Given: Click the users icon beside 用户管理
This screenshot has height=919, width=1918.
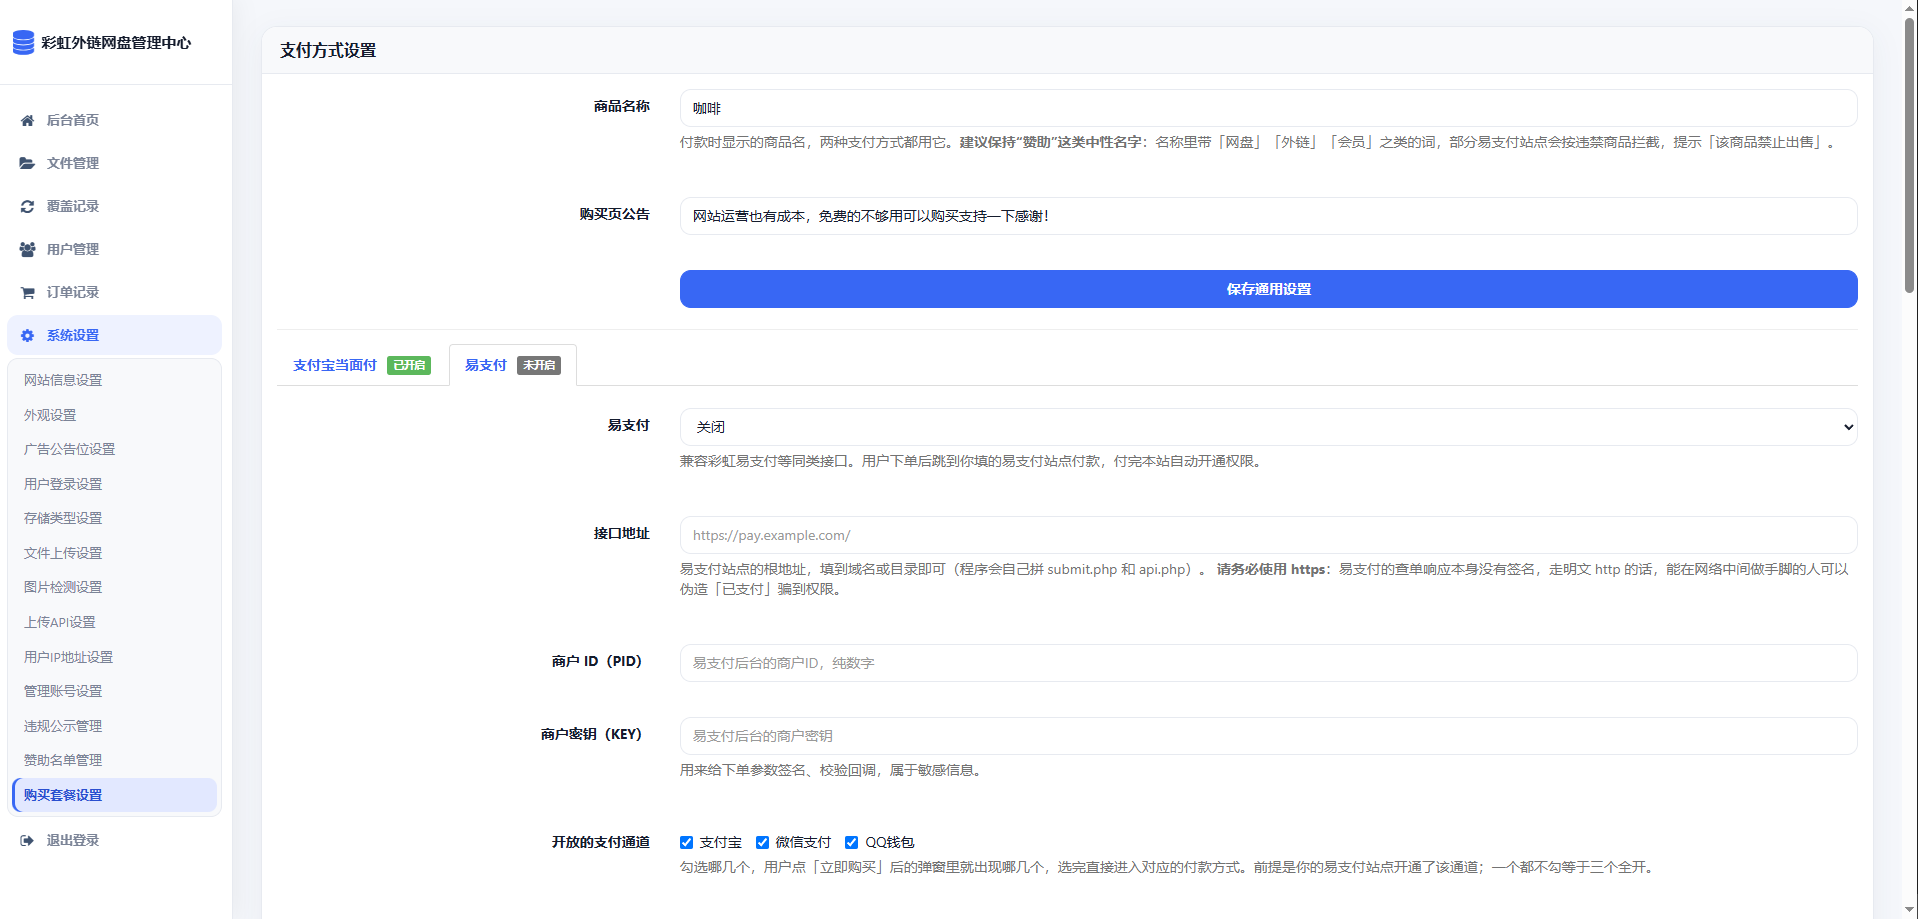Looking at the screenshot, I should [x=27, y=249].
